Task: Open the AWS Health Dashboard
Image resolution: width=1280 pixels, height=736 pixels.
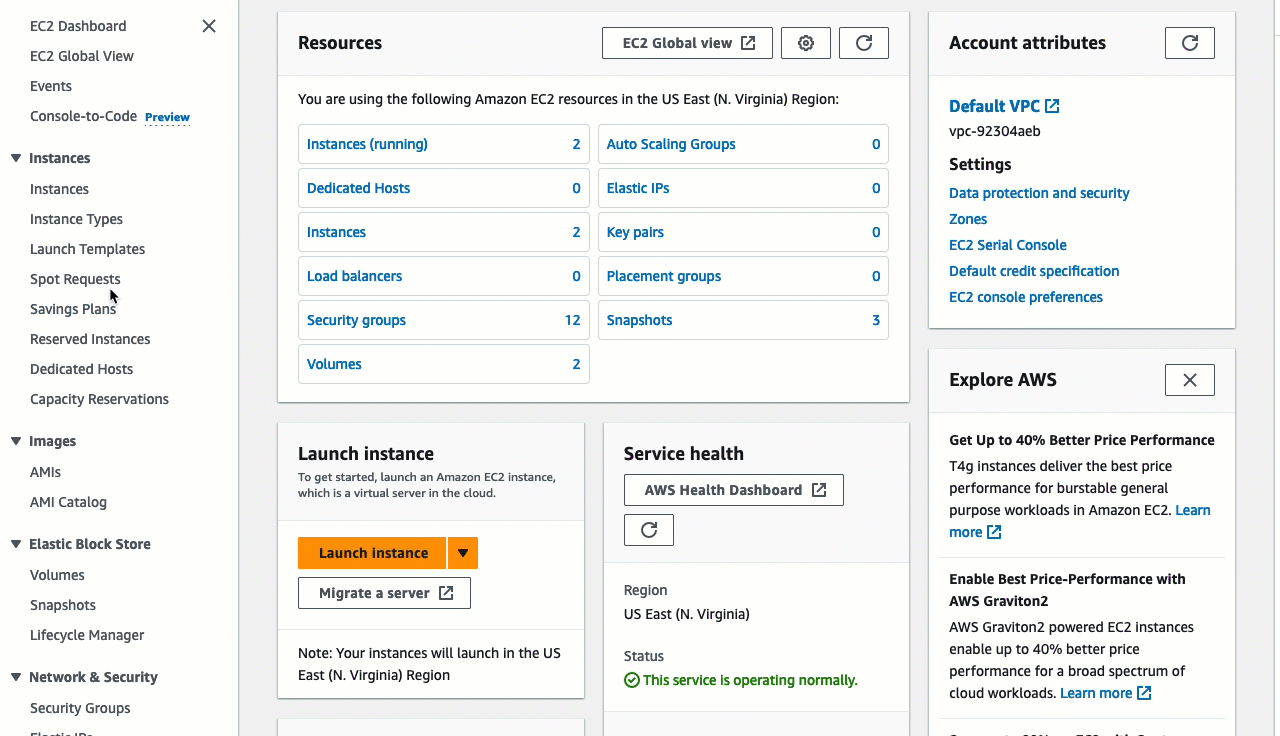Action: pyautogui.click(x=733, y=490)
